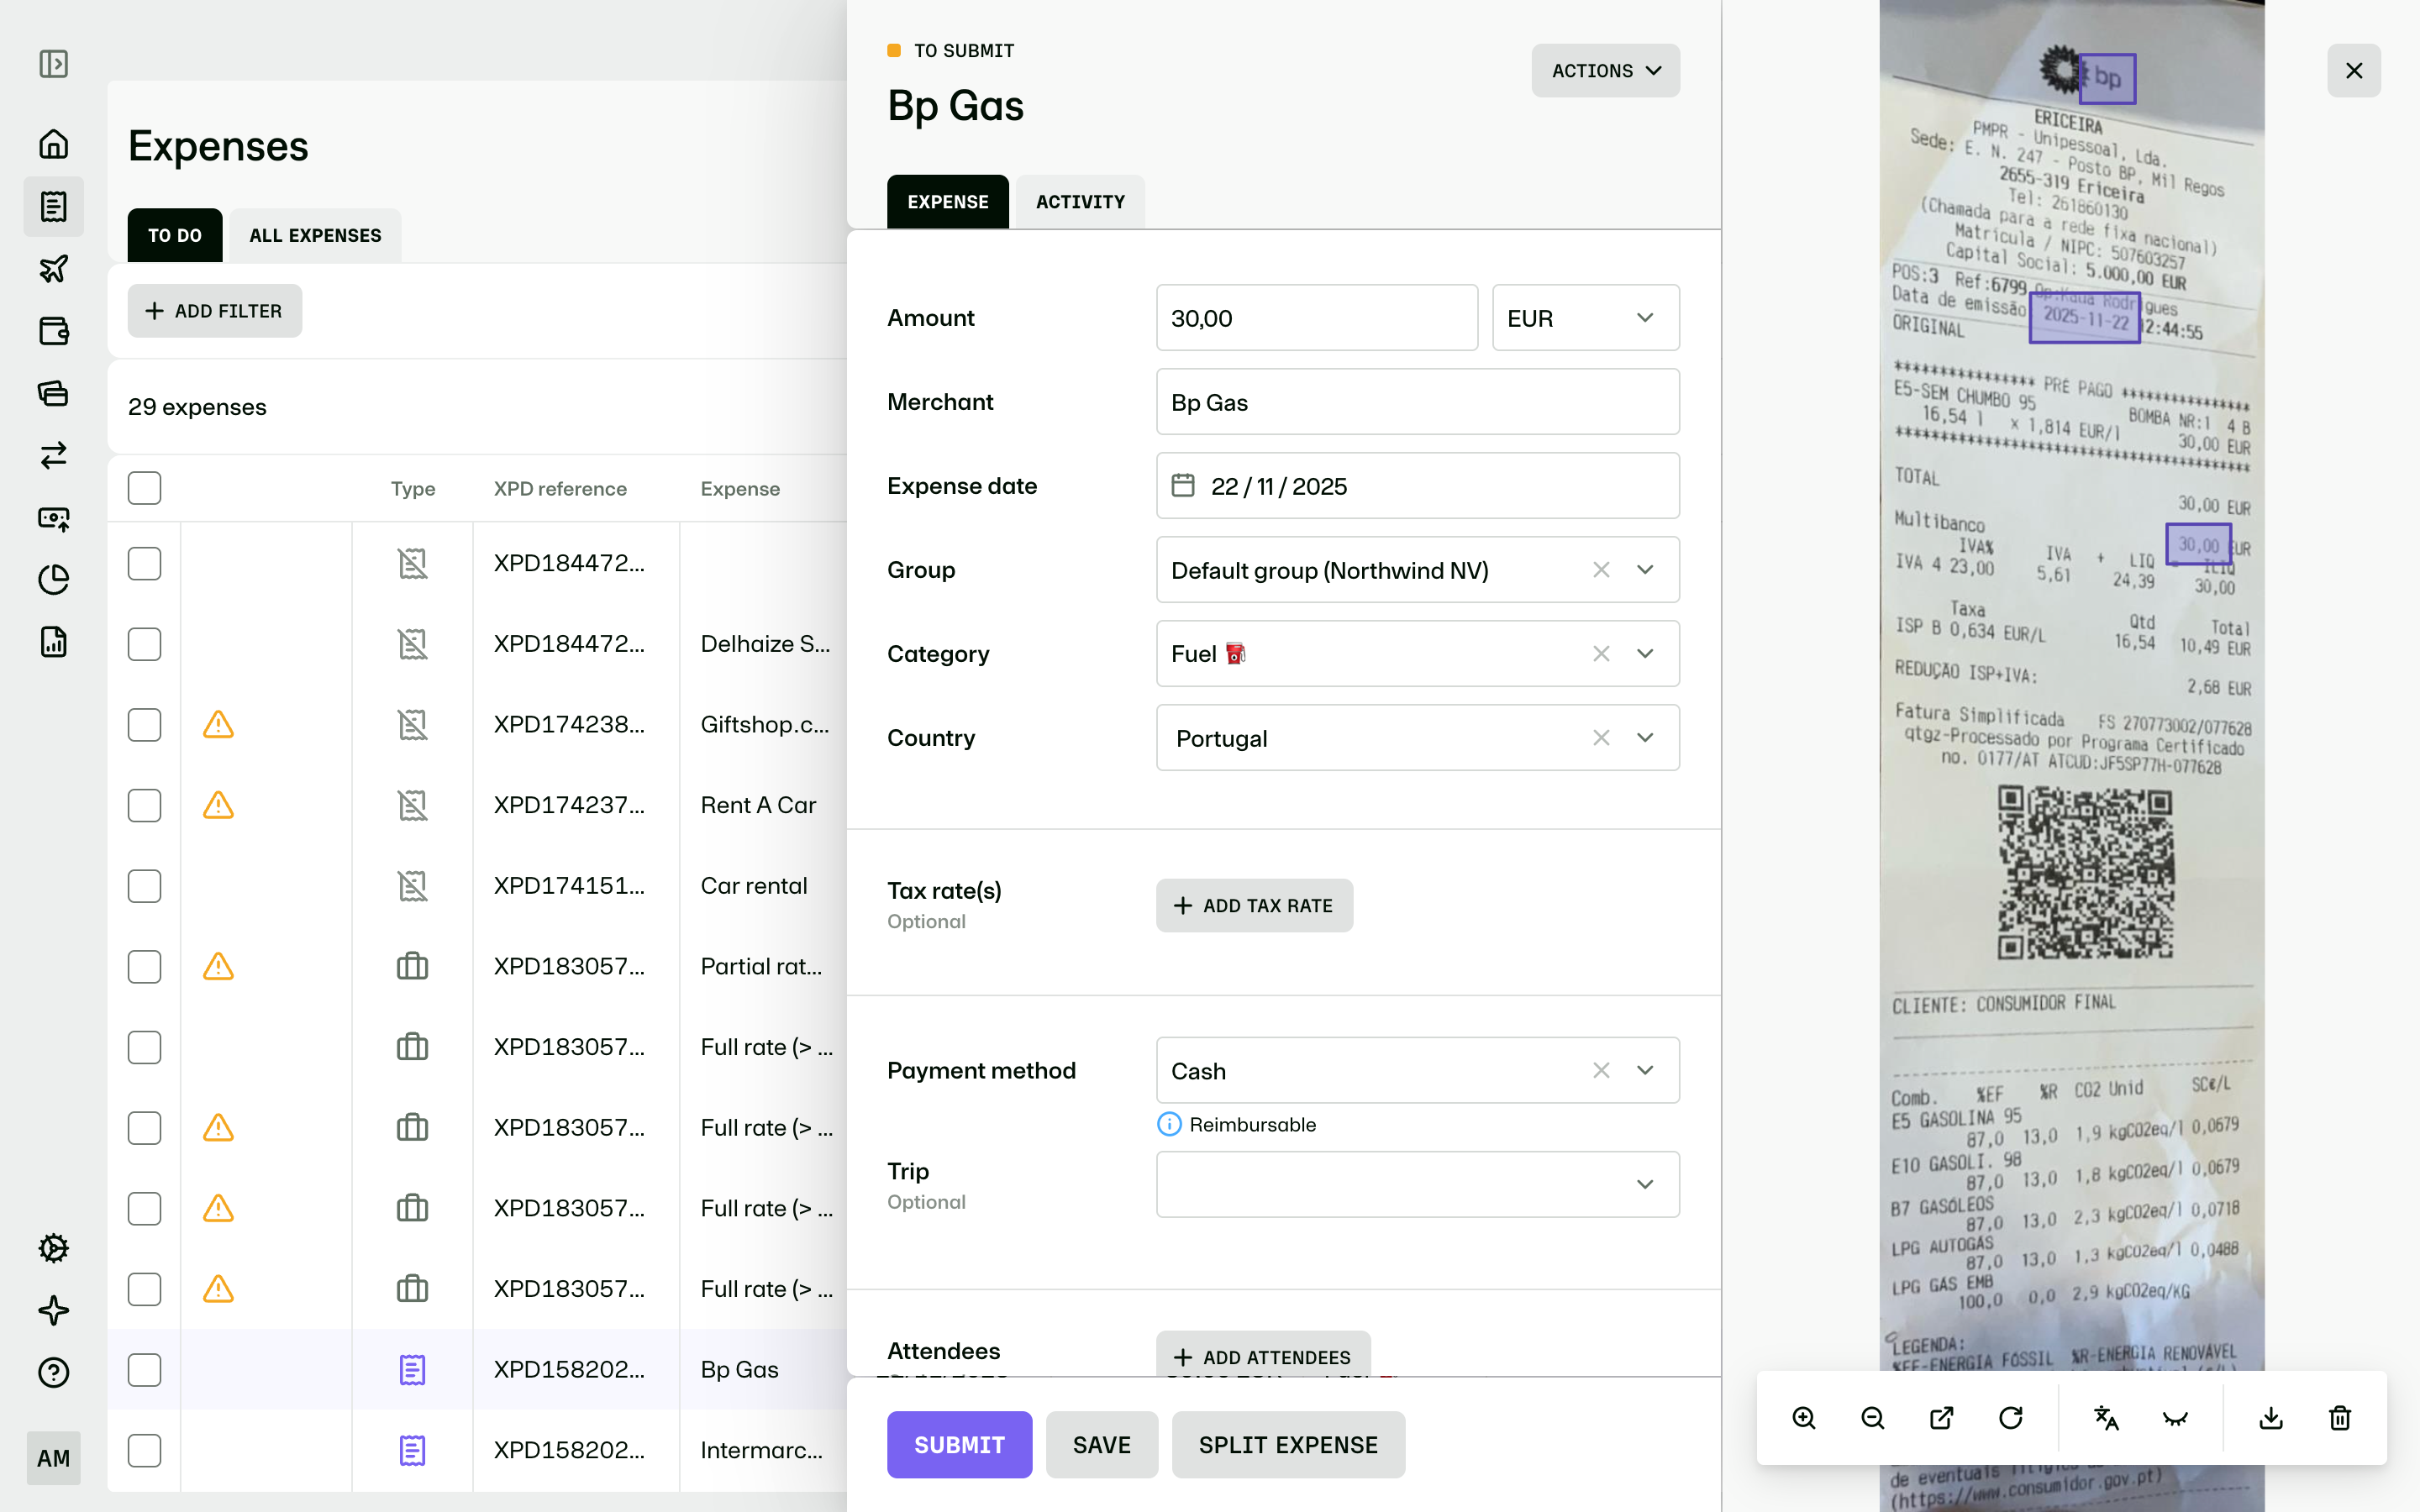Click into the Merchant input field
The image size is (2420, 1512).
click(x=1418, y=402)
